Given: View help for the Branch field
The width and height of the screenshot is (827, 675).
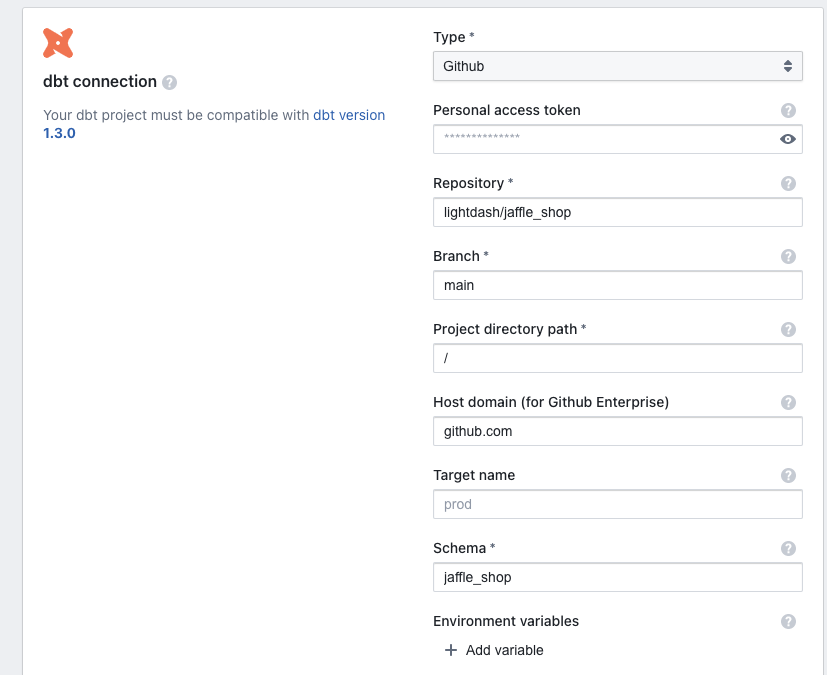Looking at the screenshot, I should pos(788,256).
